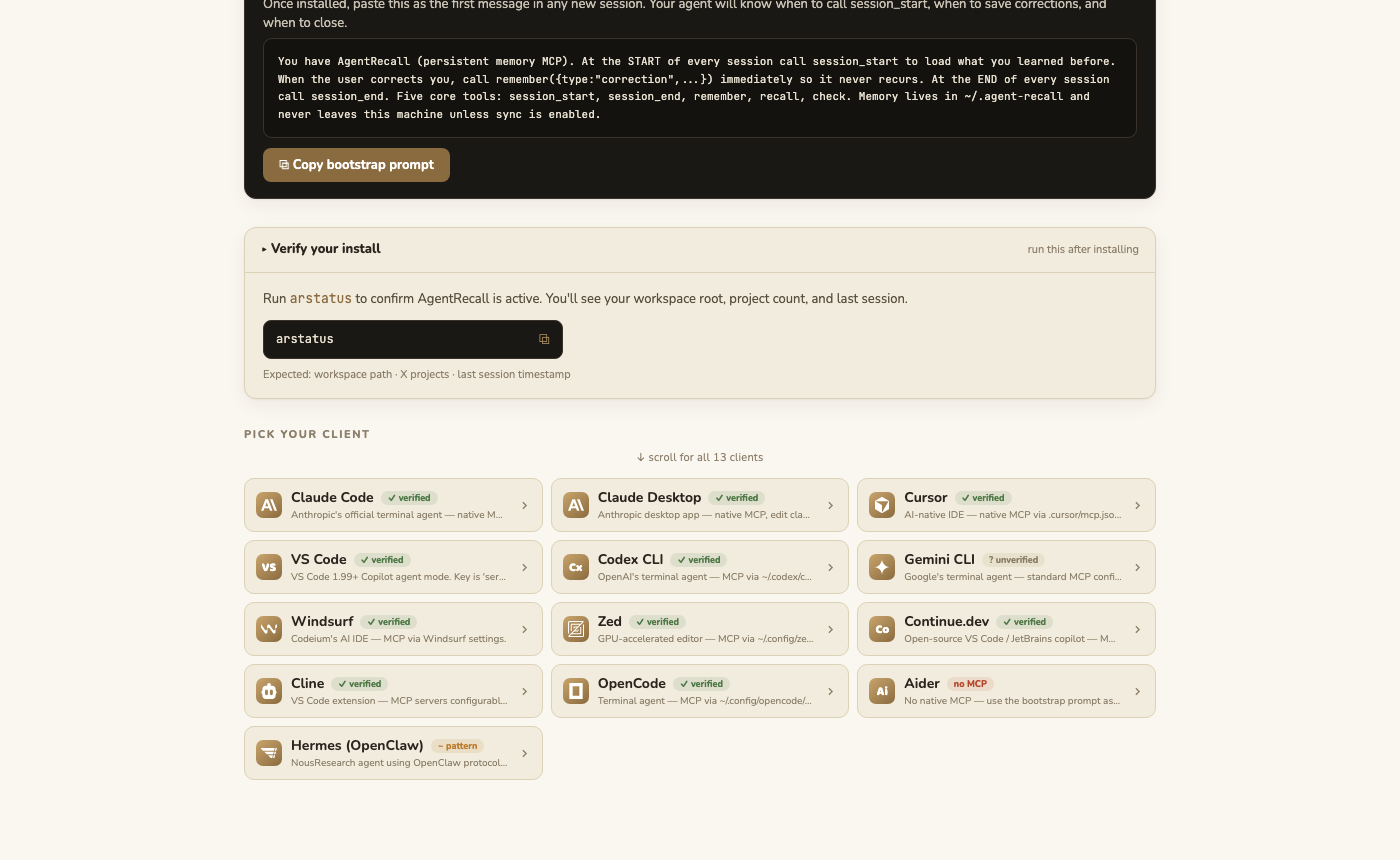Click the Hermes (OpenClaw) icon

click(x=269, y=753)
